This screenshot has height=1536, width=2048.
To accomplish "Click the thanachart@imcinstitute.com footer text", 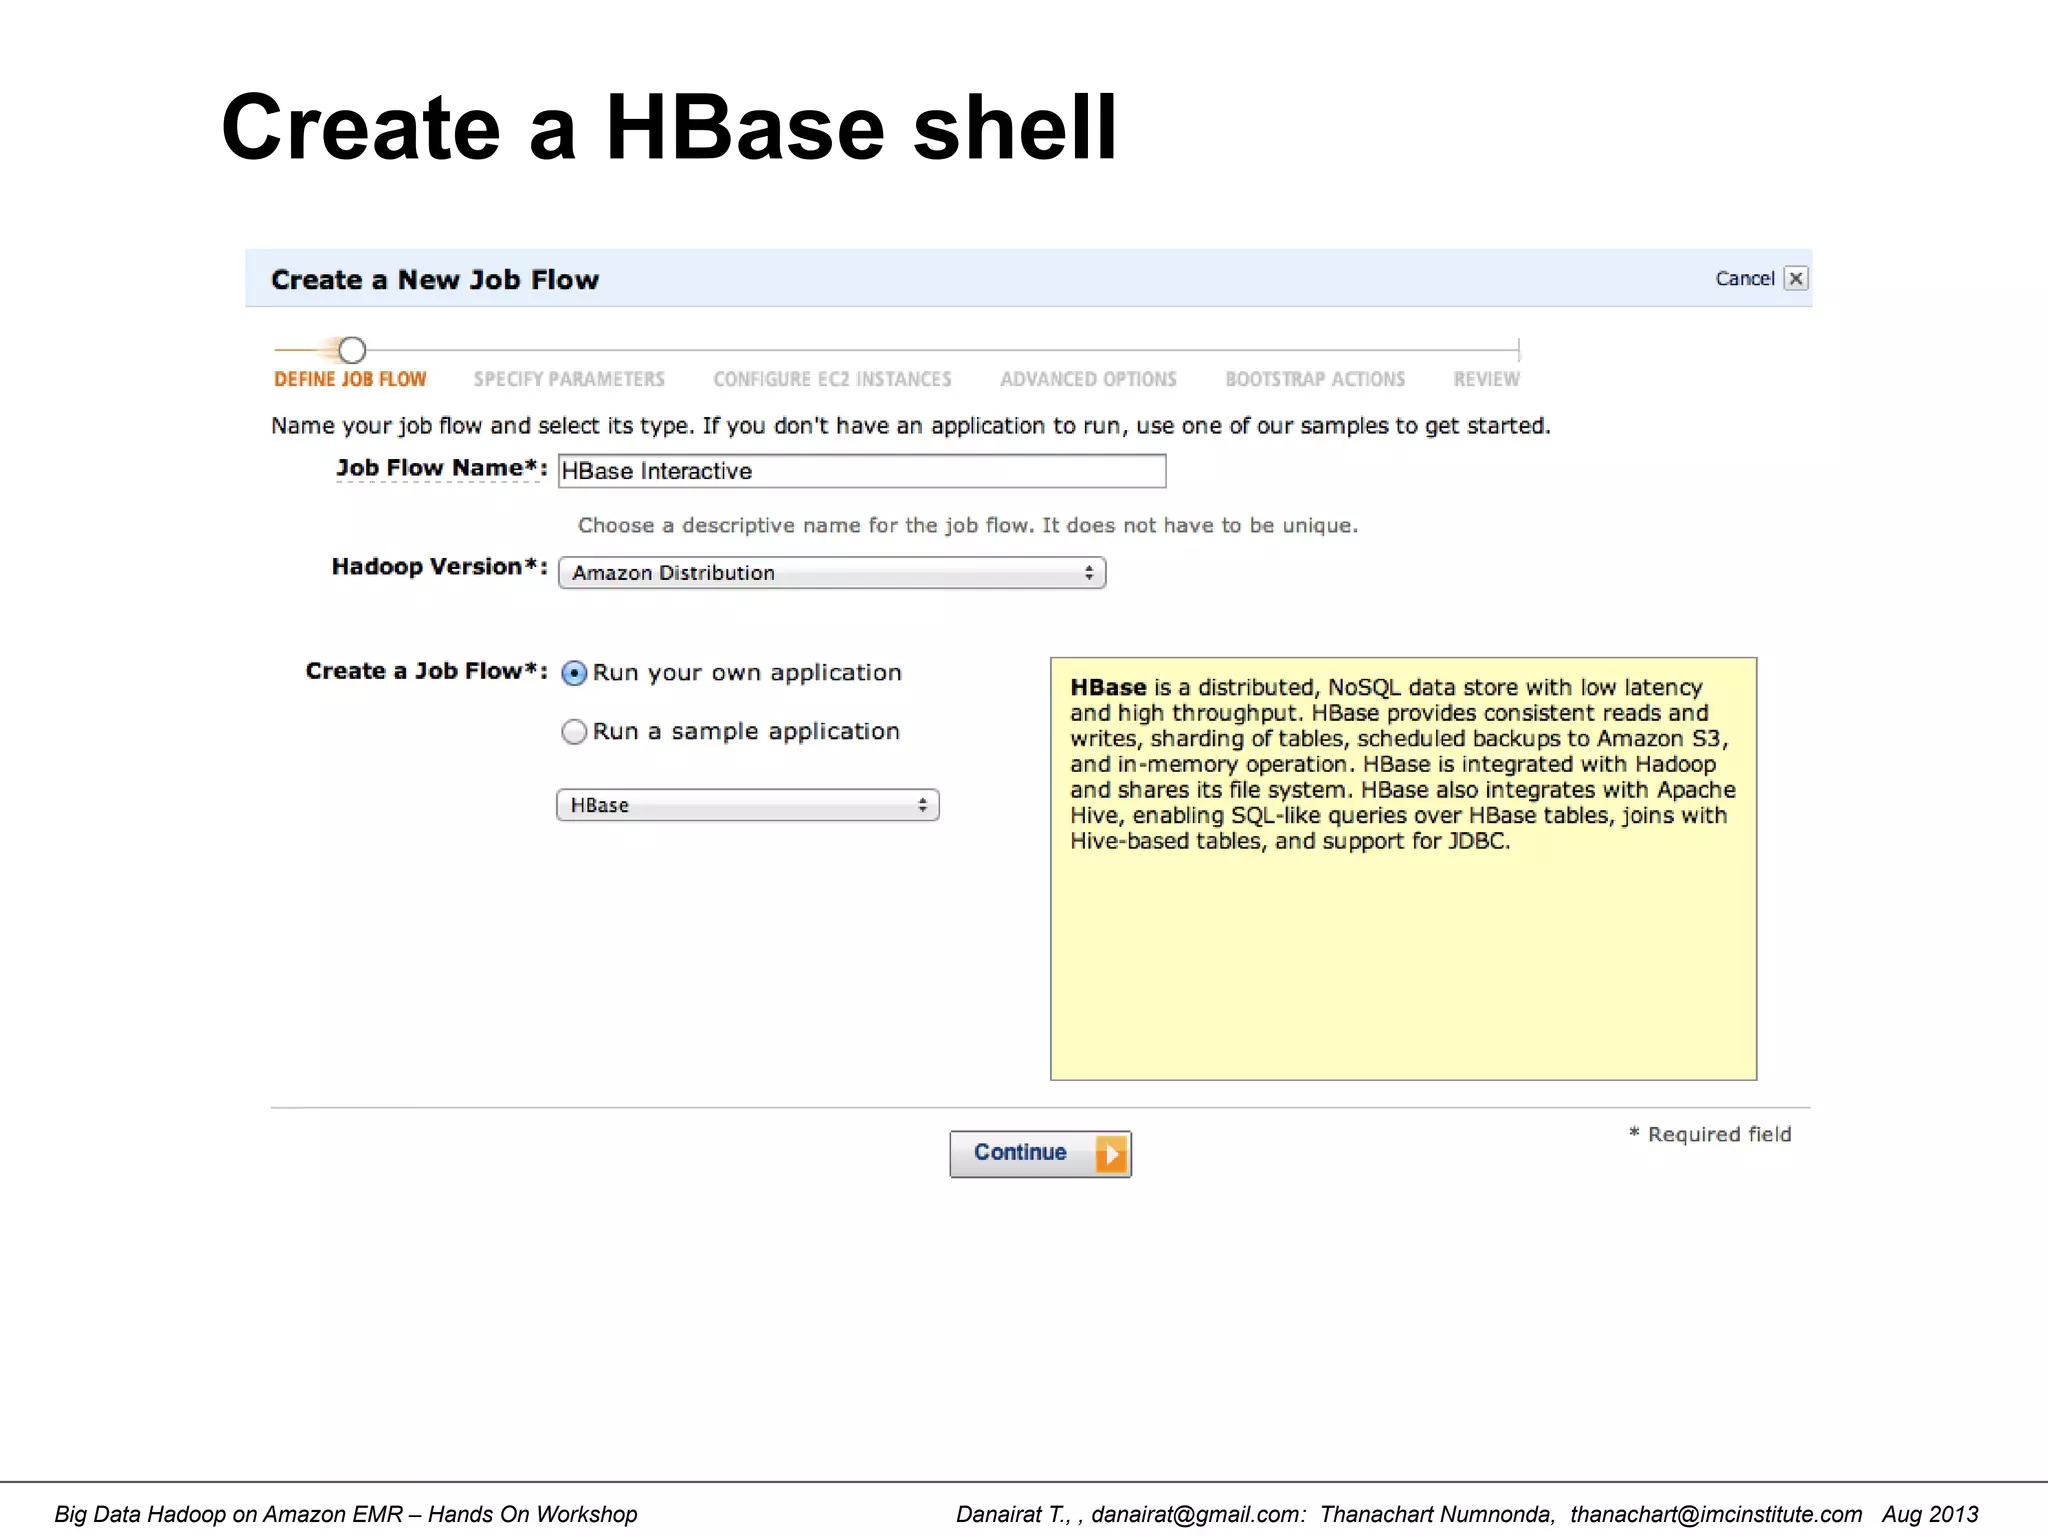I will coord(1715,1514).
